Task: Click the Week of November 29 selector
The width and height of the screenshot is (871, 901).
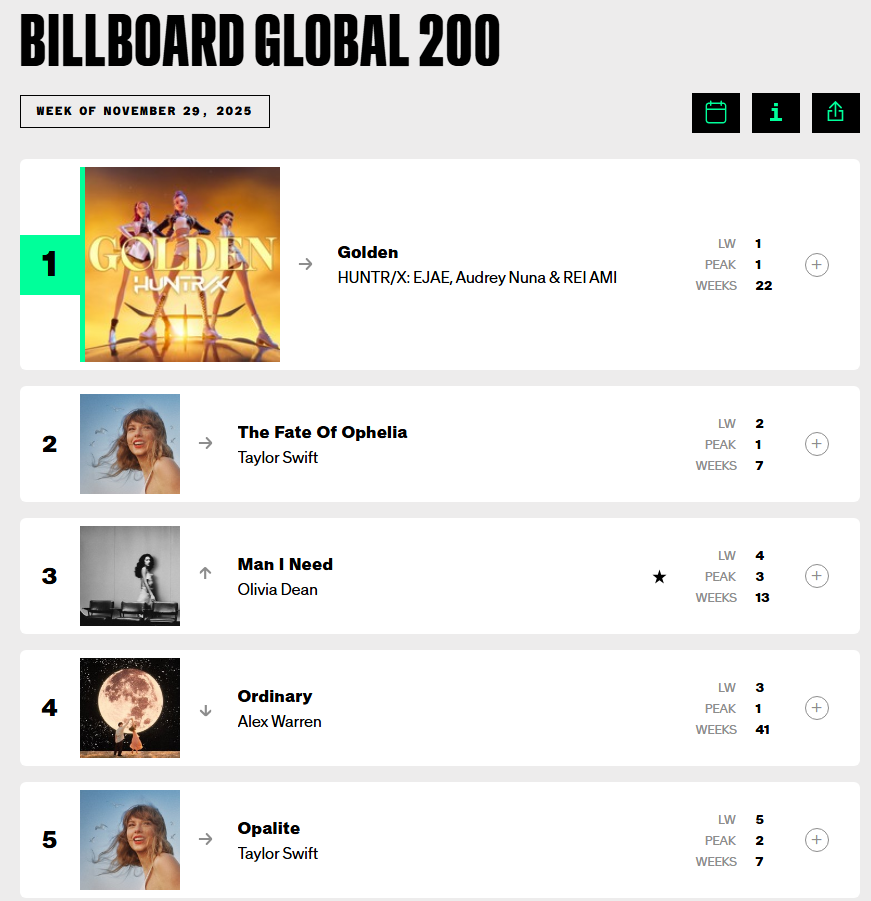Action: (145, 111)
